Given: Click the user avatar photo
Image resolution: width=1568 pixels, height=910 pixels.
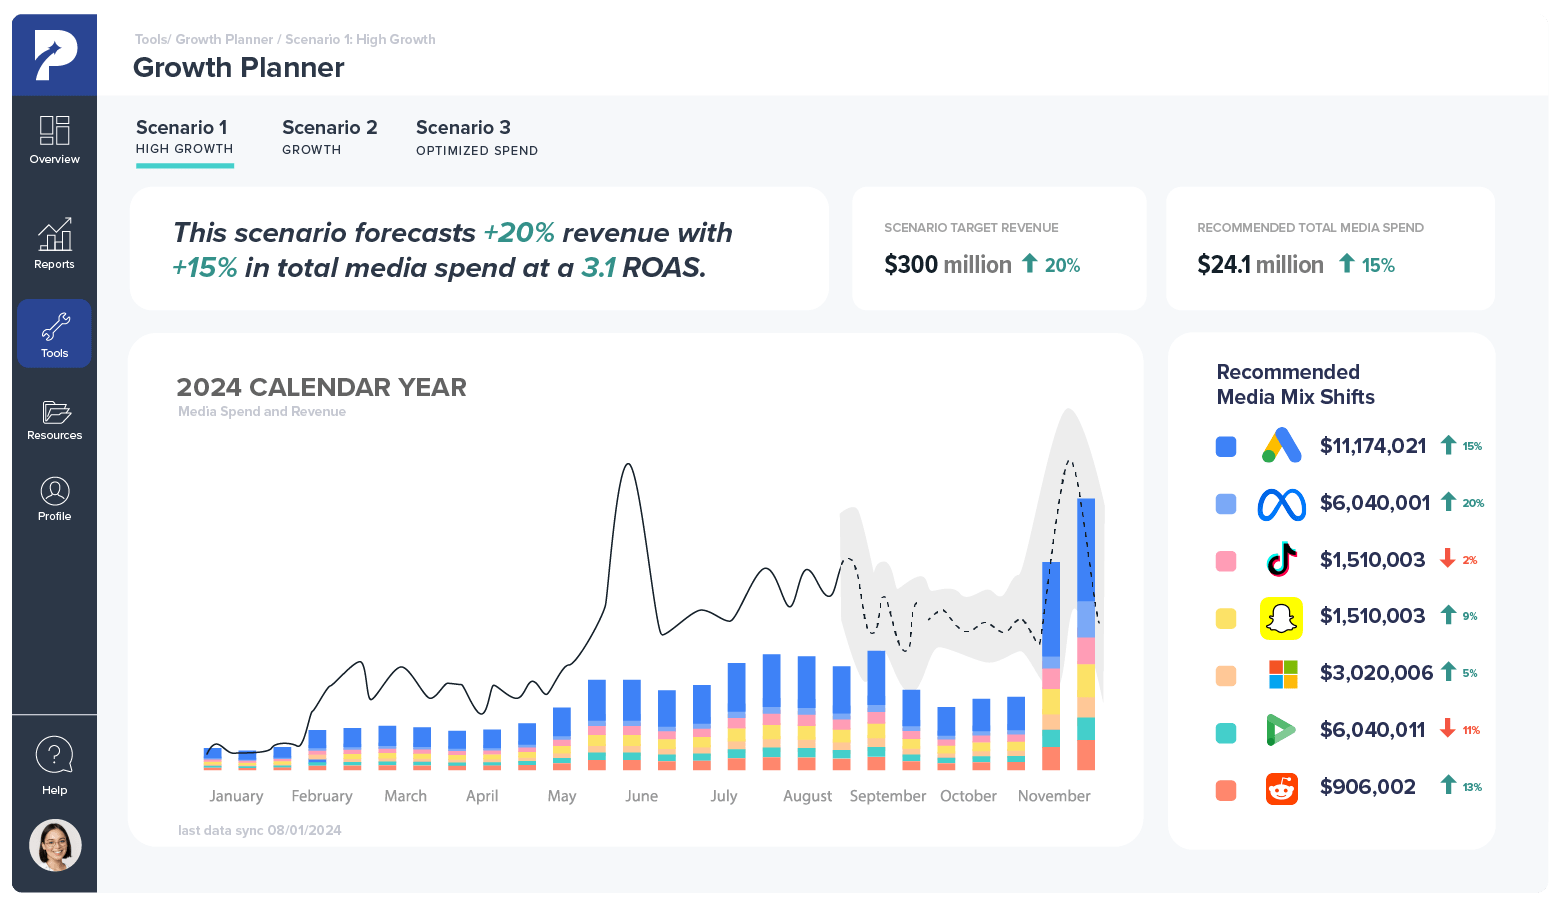Looking at the screenshot, I should tap(55, 845).
